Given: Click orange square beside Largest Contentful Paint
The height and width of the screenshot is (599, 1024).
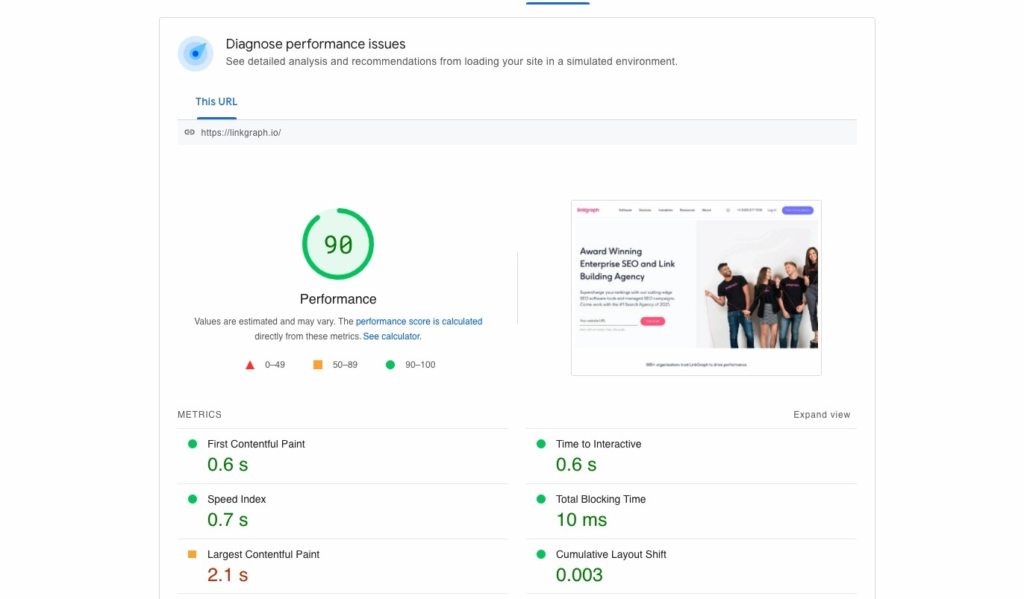Looking at the screenshot, I should tap(192, 554).
